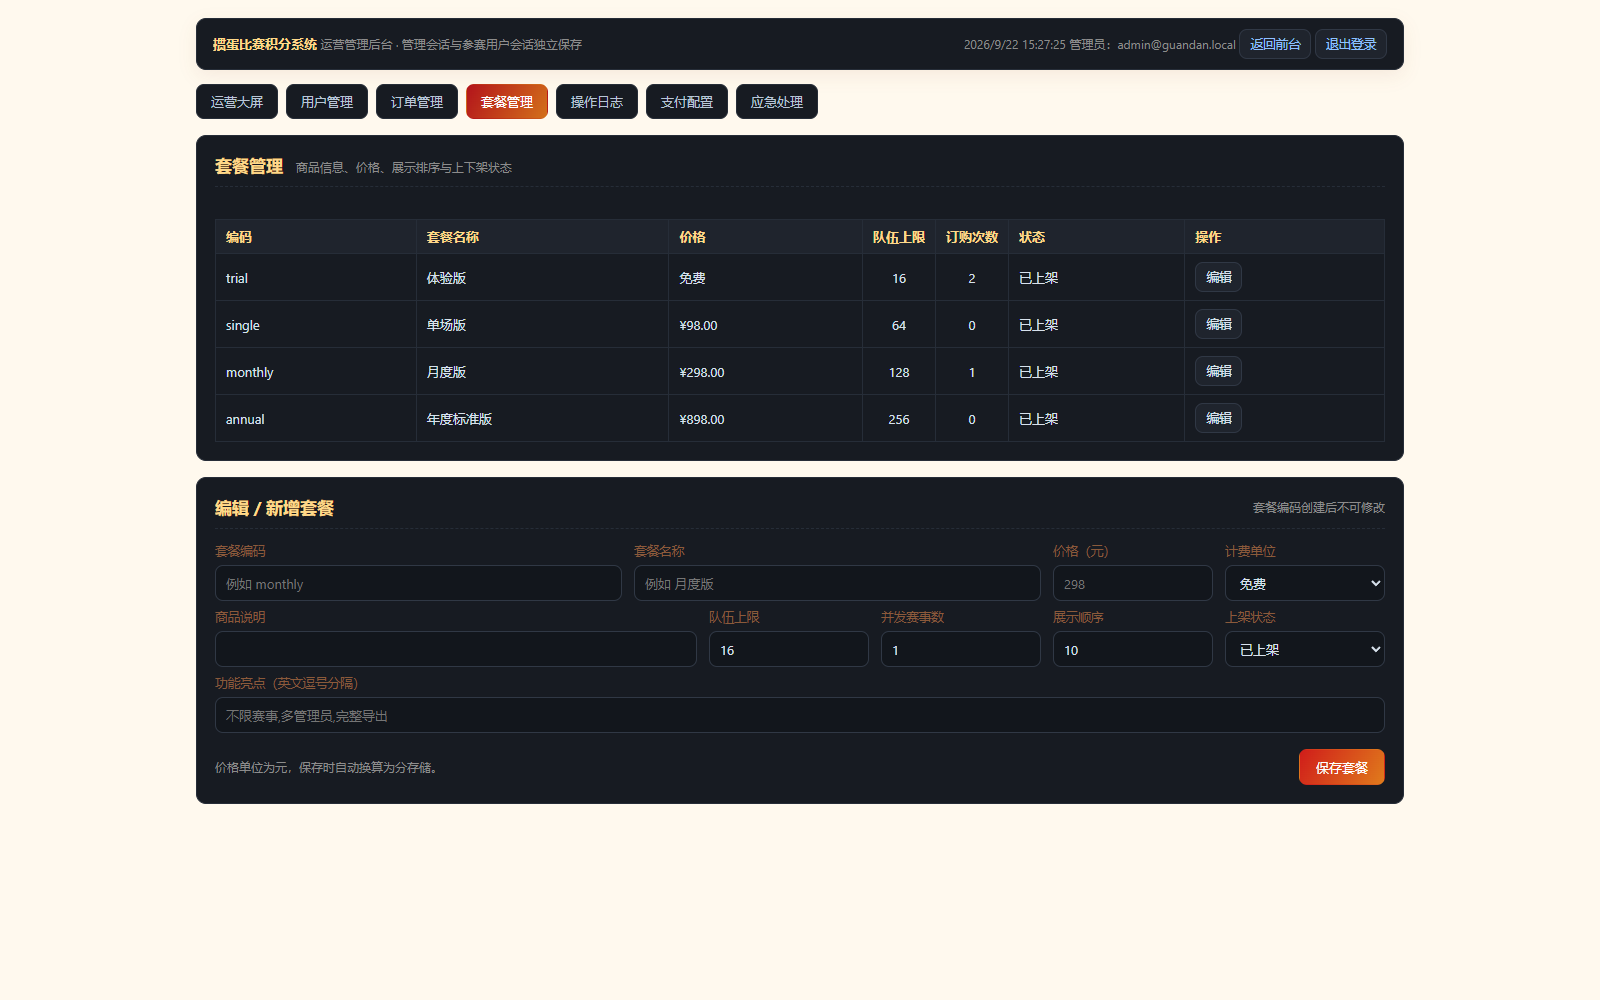Click the 队伍上限 column header
The image size is (1600, 1000).
point(899,237)
